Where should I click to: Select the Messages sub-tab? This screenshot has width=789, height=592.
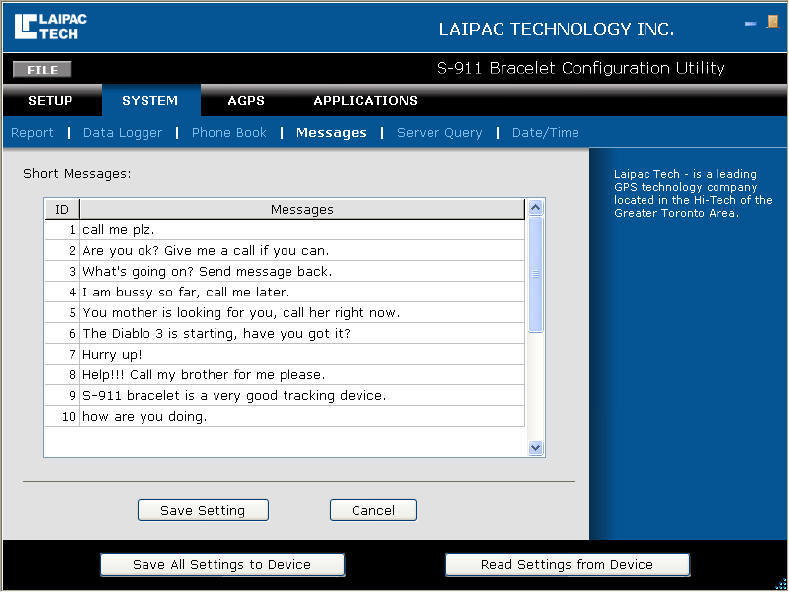[x=331, y=133]
